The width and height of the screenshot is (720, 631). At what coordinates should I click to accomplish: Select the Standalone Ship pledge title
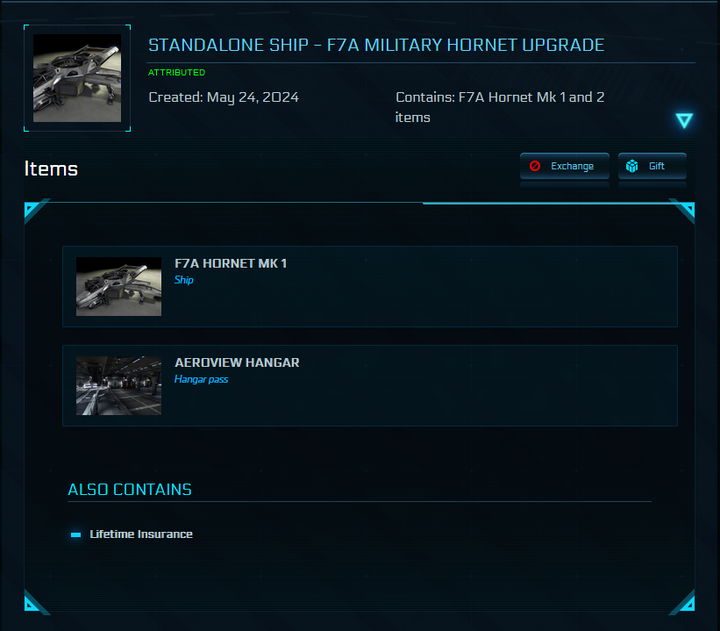point(376,45)
